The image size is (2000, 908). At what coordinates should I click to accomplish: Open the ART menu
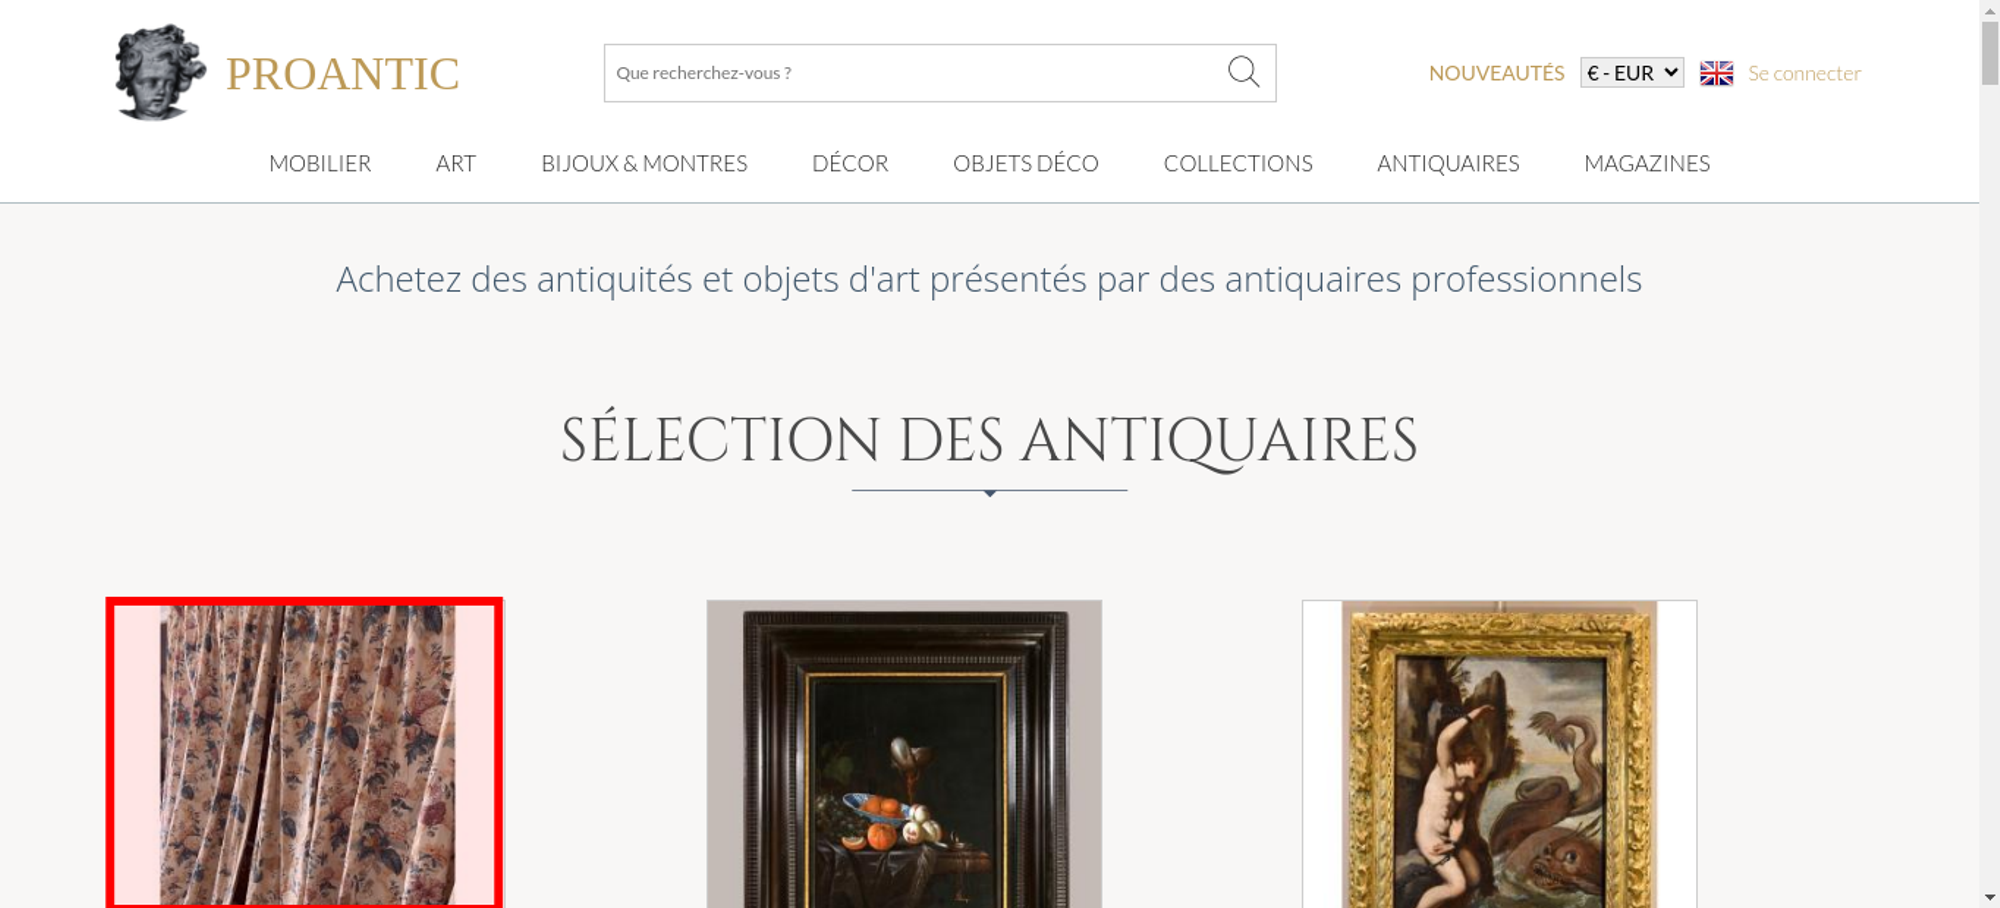456,163
